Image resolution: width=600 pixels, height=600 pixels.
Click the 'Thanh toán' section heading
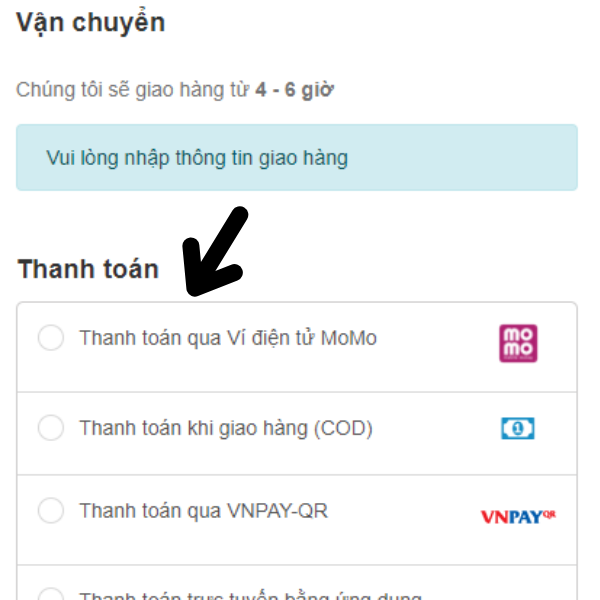coord(88,269)
